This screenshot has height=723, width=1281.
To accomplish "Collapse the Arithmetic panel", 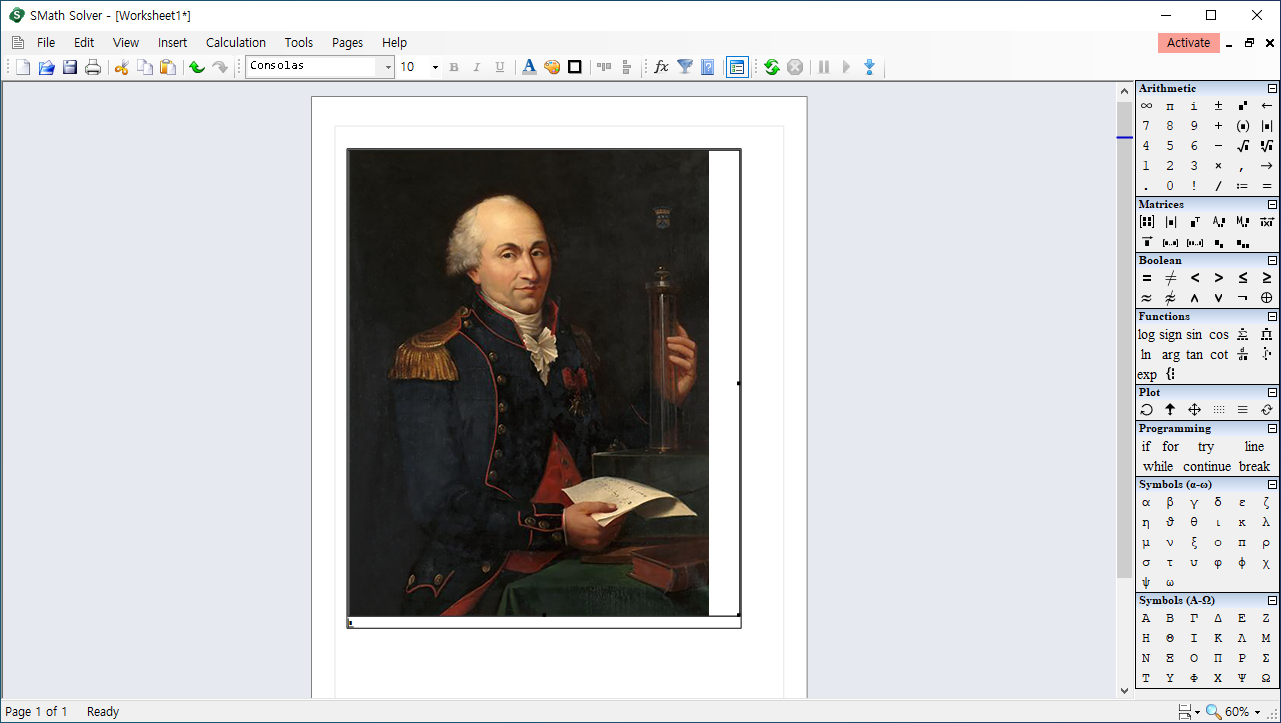I will coord(1272,89).
